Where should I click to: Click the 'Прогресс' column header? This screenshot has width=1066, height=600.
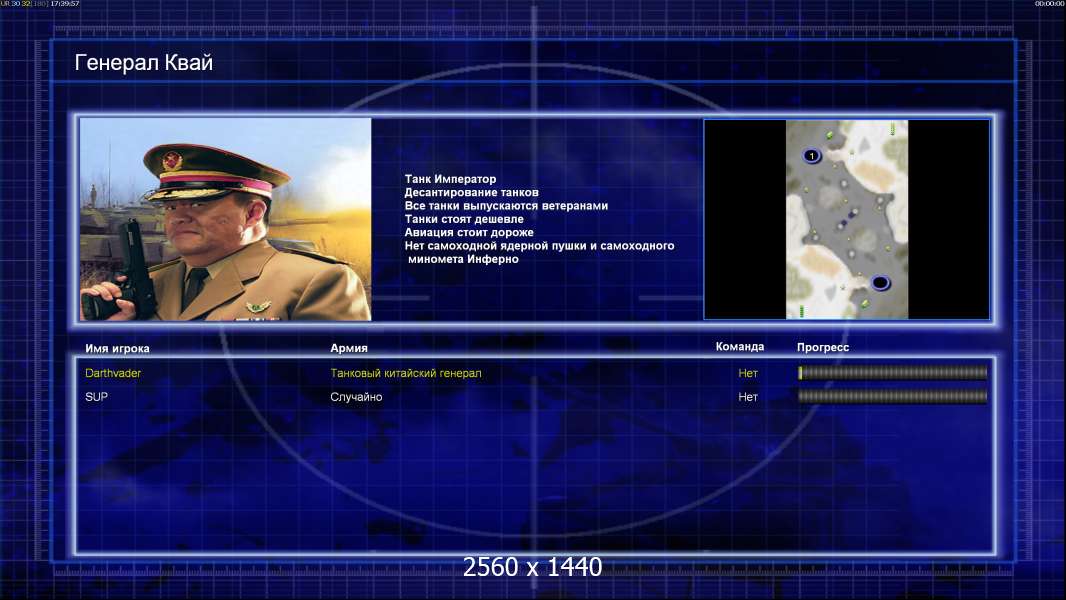[822, 347]
